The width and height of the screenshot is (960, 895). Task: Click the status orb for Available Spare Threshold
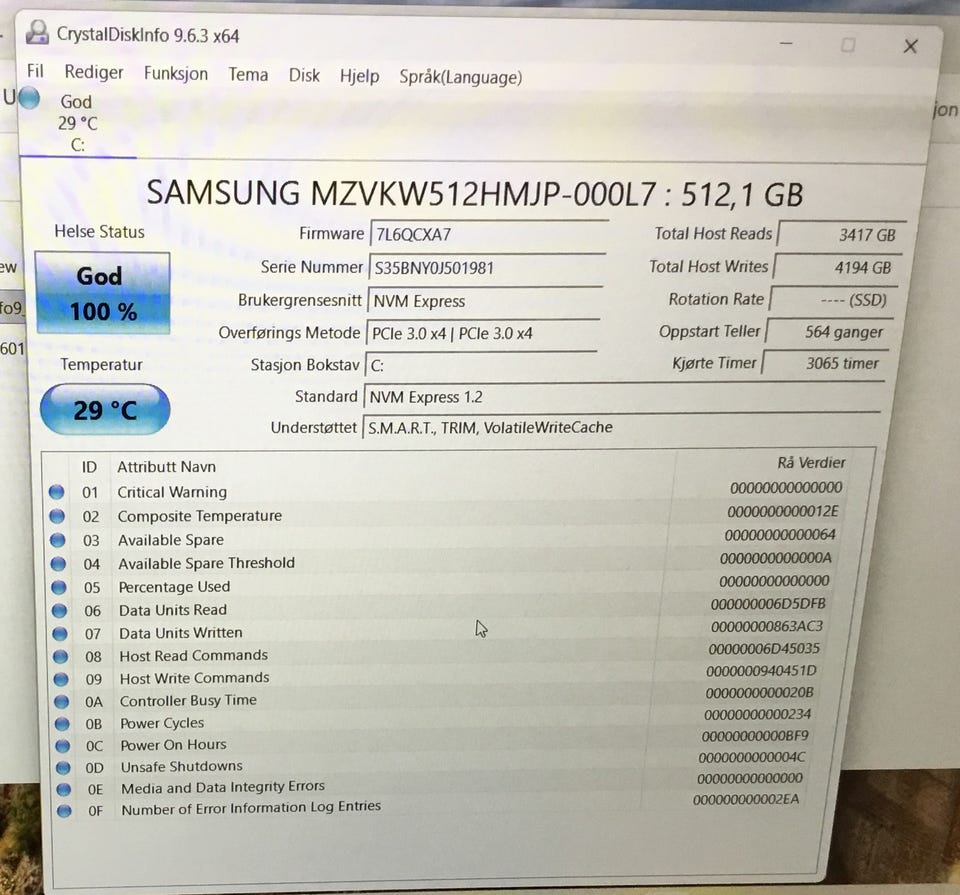point(58,564)
